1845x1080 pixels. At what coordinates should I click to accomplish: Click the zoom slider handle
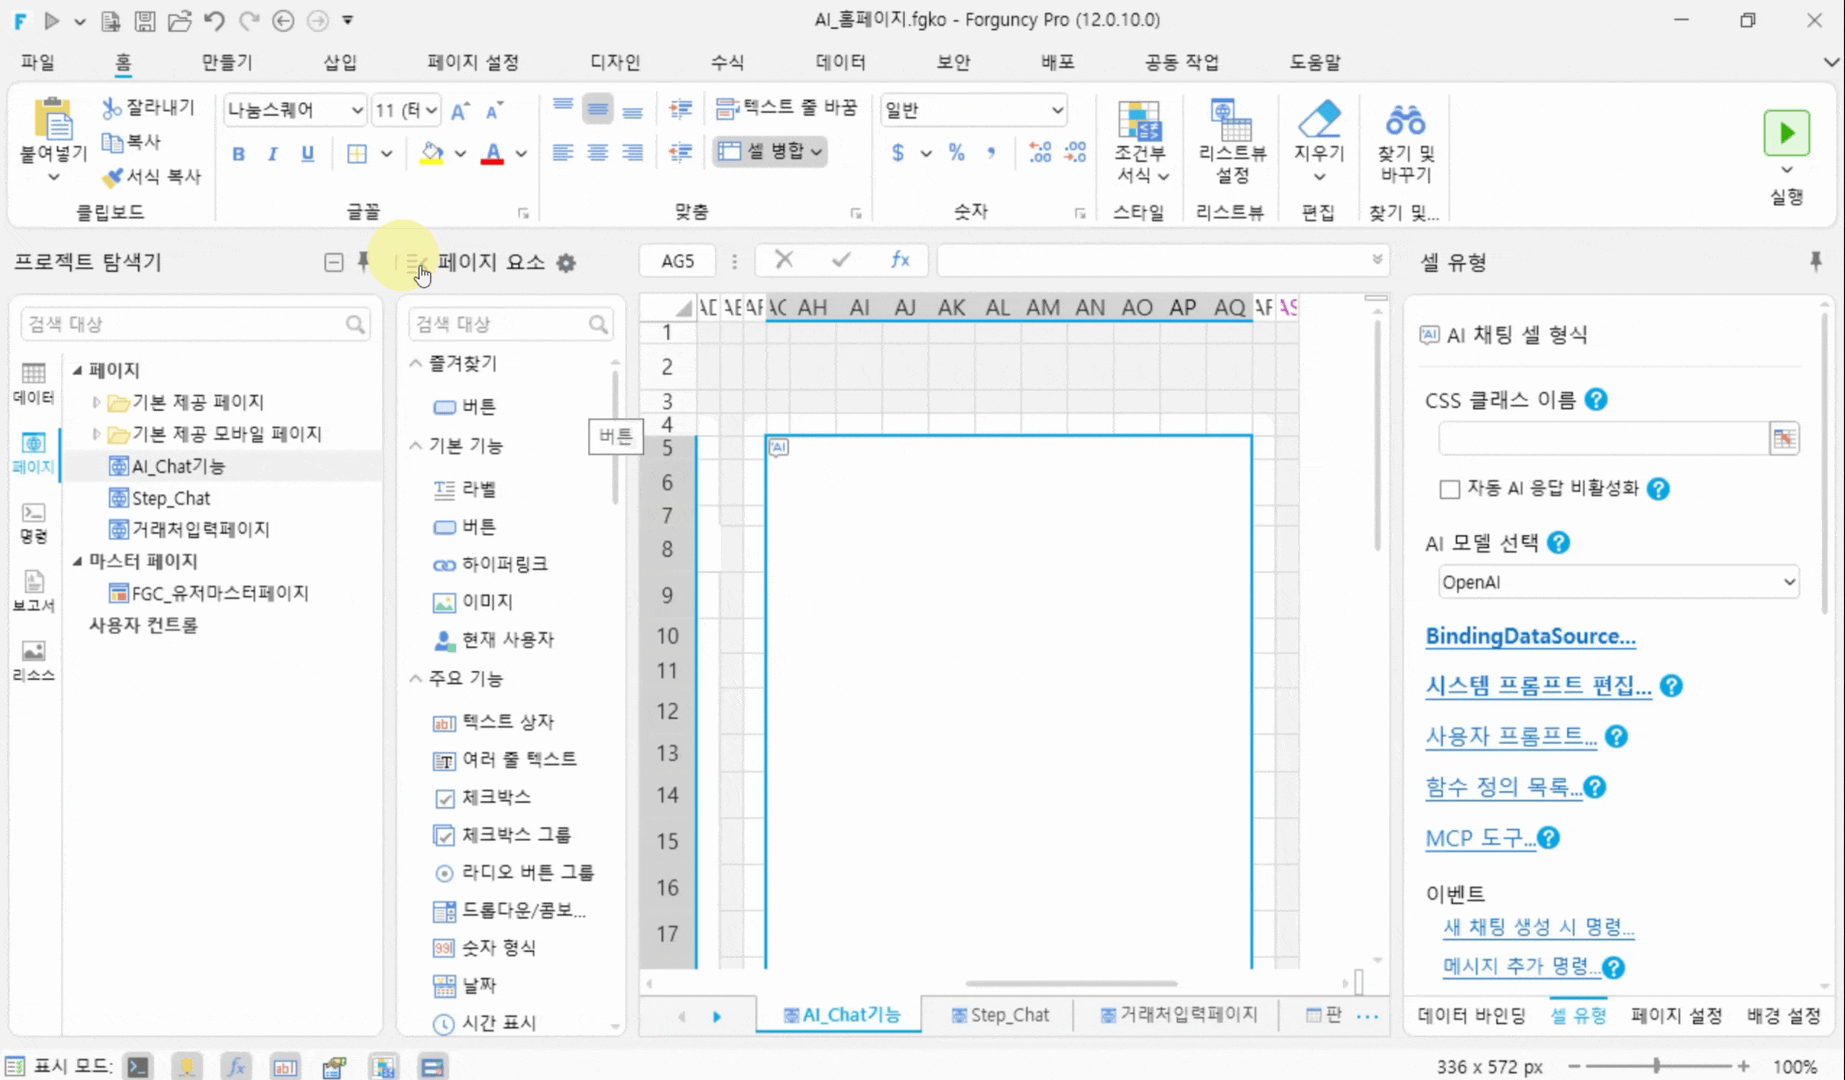(x=1657, y=1066)
